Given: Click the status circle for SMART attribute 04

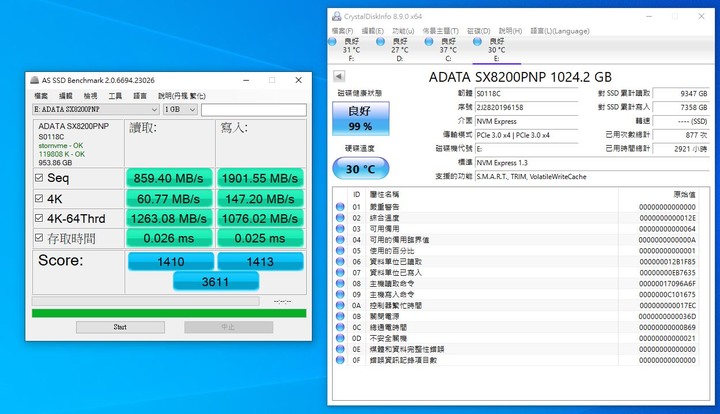Looking at the screenshot, I should [x=340, y=240].
